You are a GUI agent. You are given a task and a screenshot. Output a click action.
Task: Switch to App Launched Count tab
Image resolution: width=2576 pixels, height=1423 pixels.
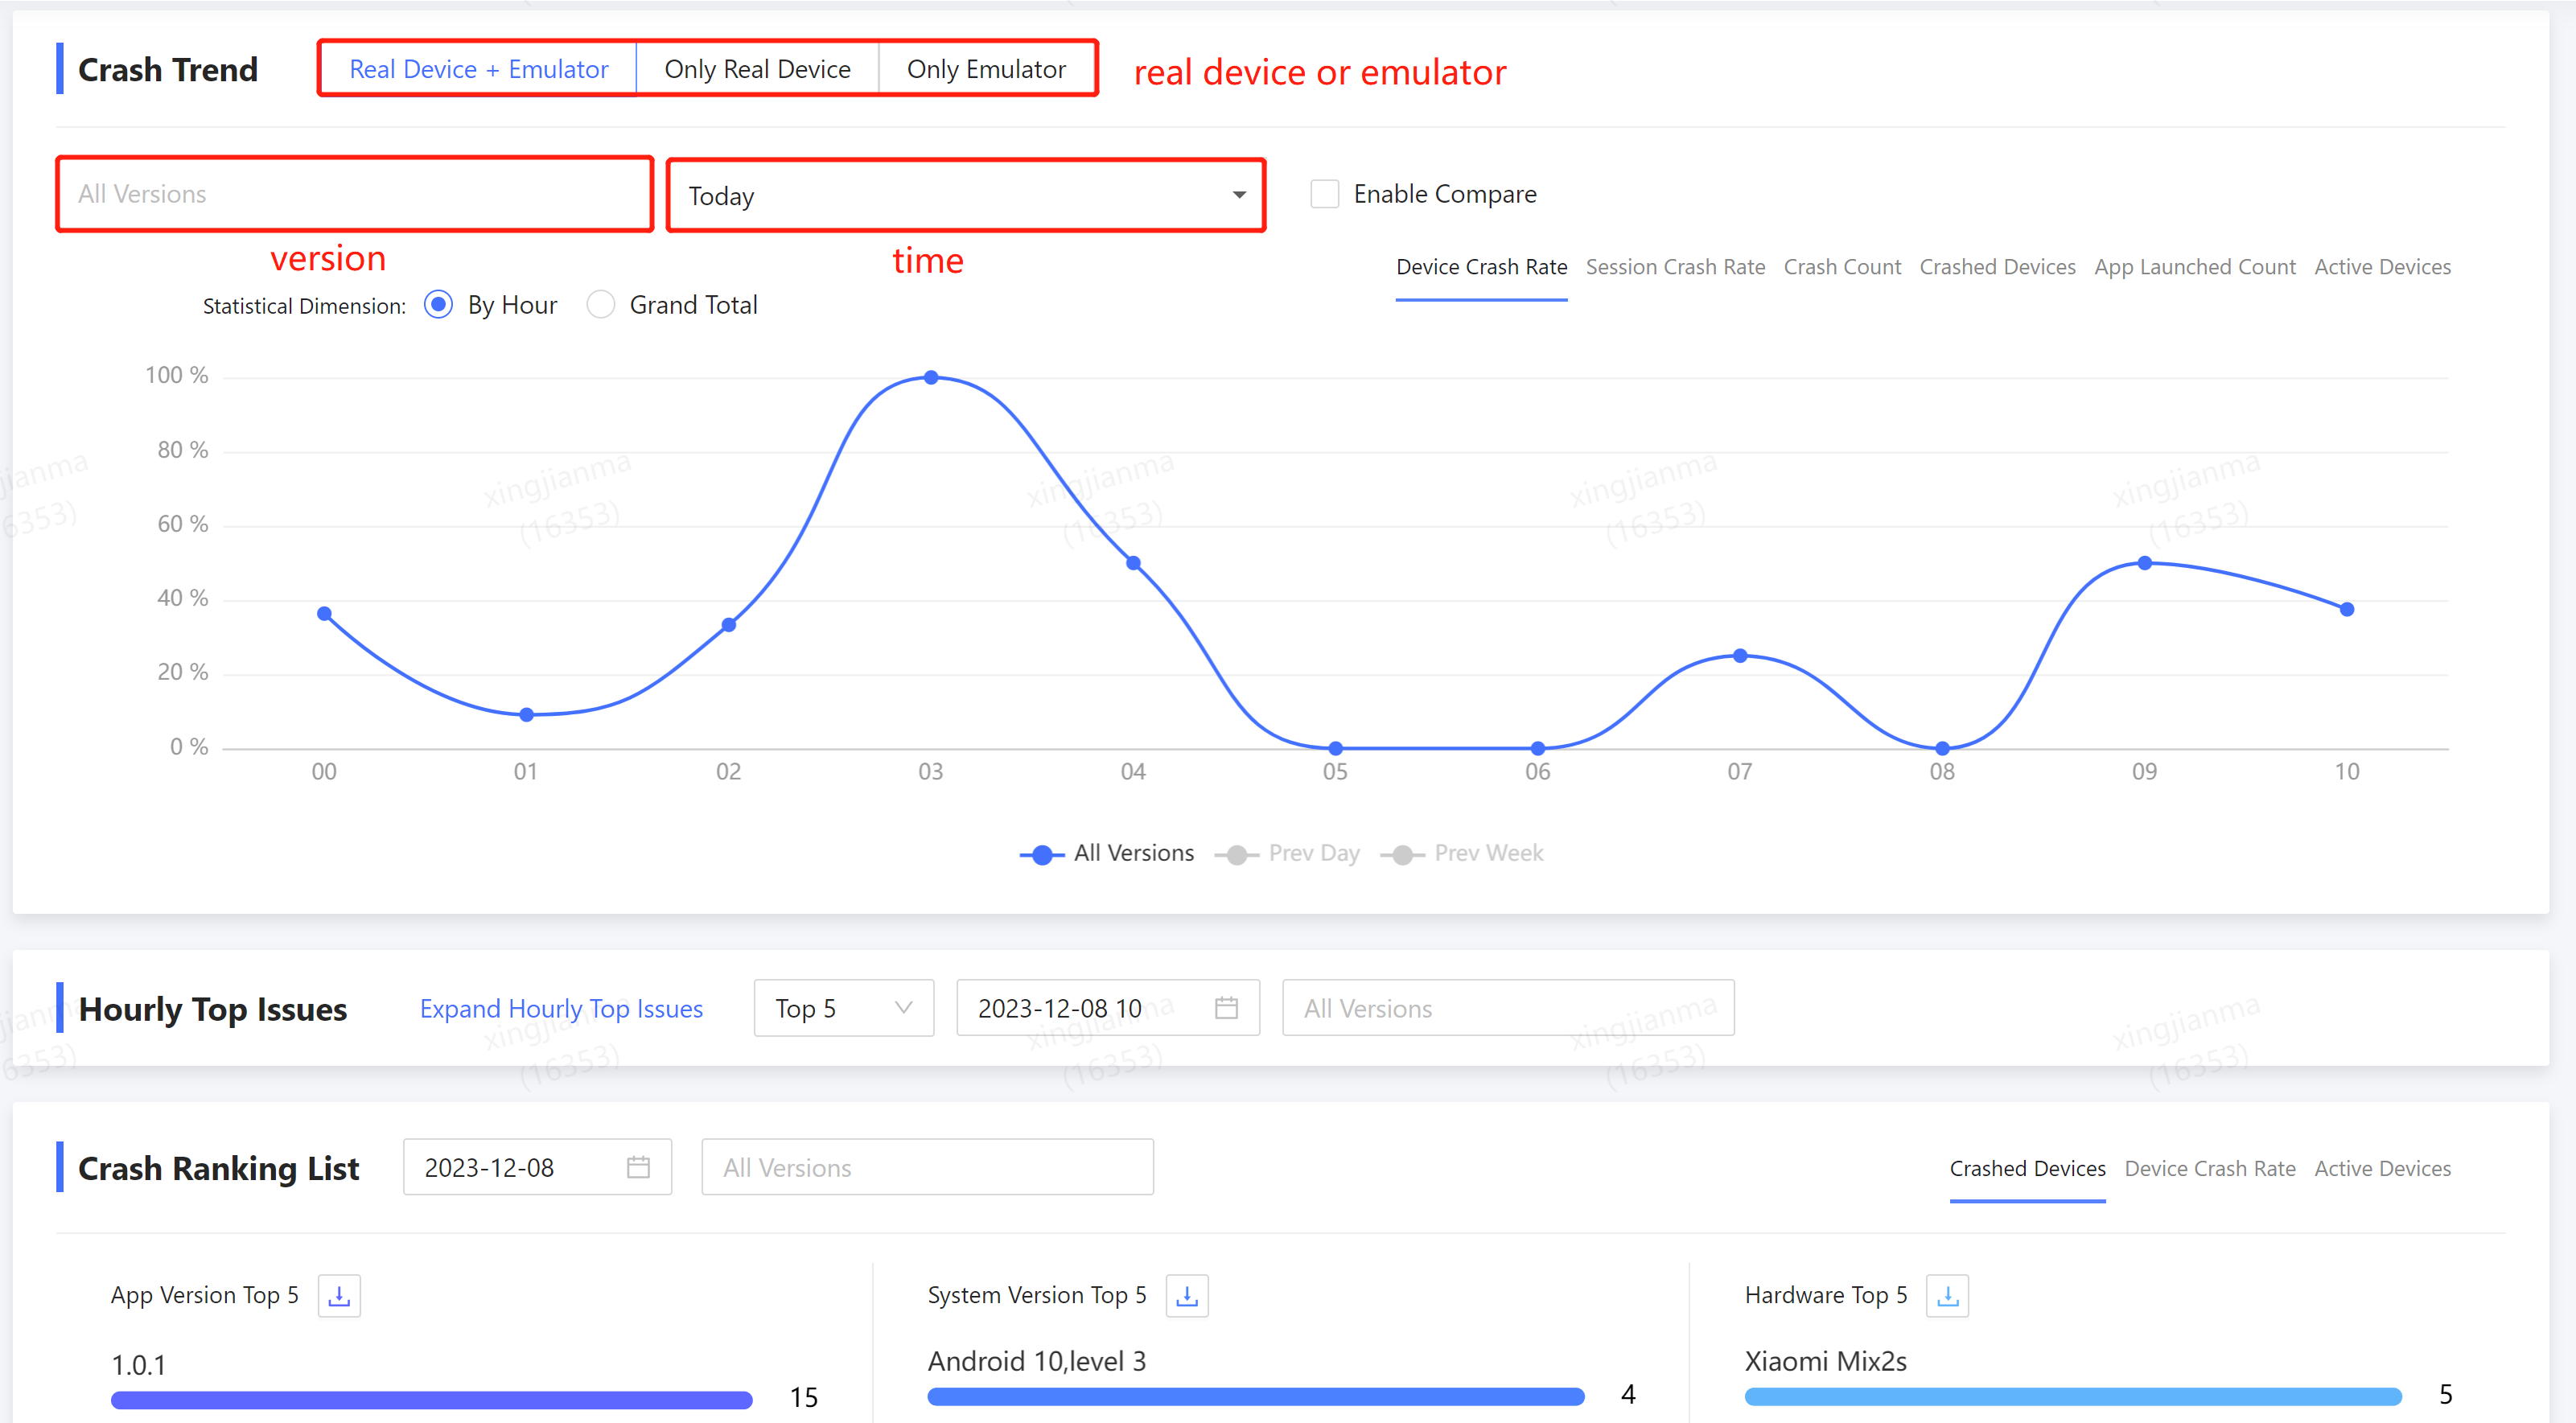(x=2195, y=267)
